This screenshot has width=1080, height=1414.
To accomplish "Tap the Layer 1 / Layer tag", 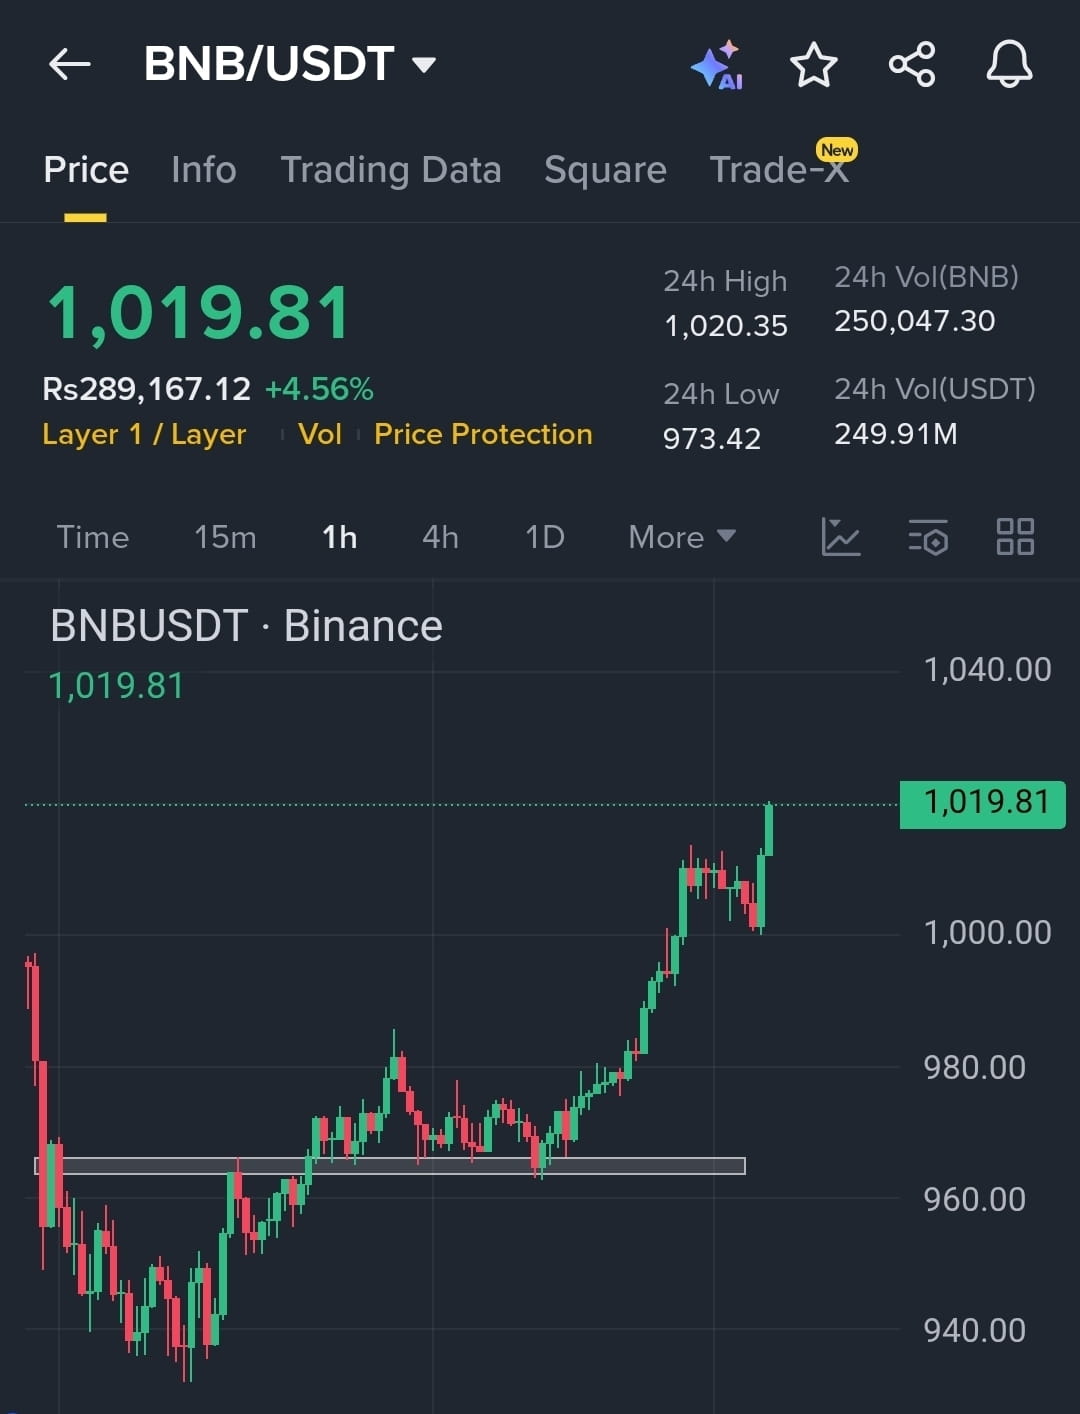I will pos(144,434).
